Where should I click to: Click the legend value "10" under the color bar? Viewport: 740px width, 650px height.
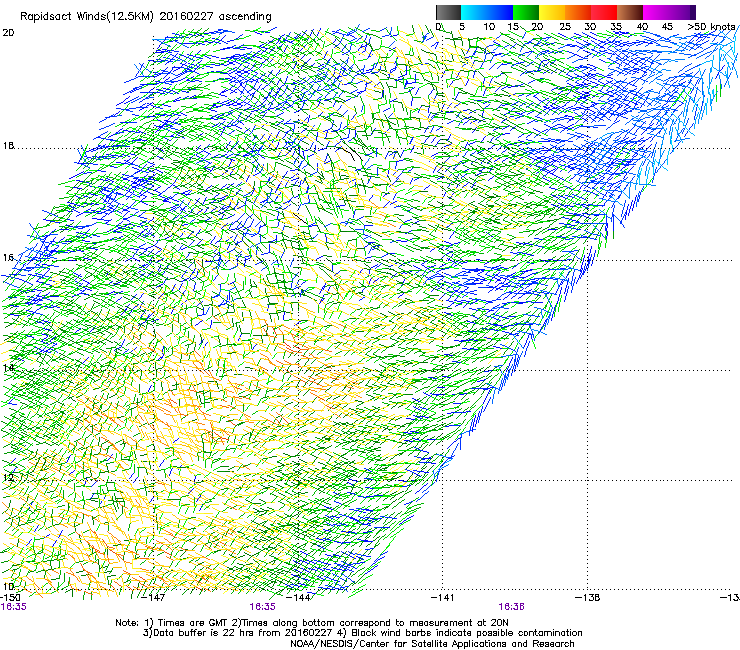(489, 27)
